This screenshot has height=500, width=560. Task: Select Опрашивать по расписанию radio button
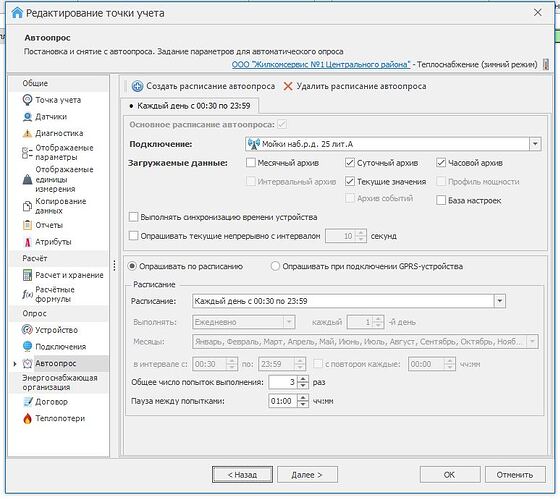(132, 266)
